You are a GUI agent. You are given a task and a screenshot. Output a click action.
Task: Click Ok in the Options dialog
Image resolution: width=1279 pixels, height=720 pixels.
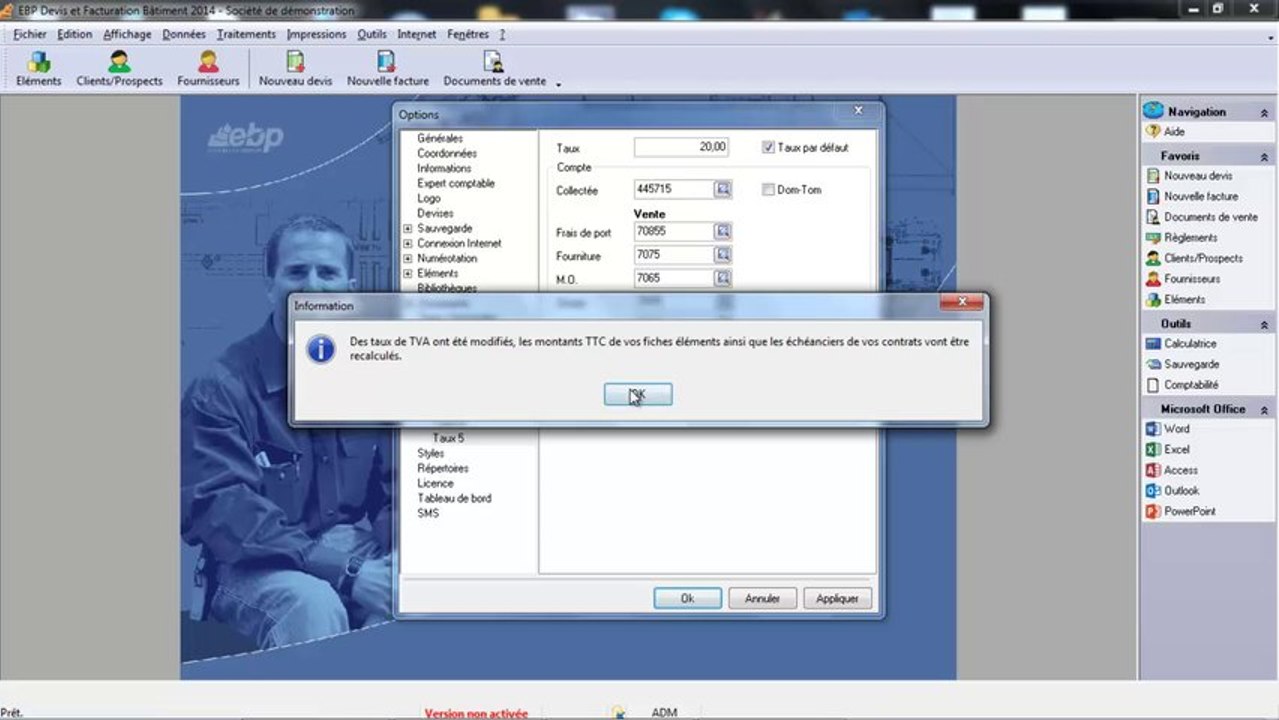coord(687,598)
